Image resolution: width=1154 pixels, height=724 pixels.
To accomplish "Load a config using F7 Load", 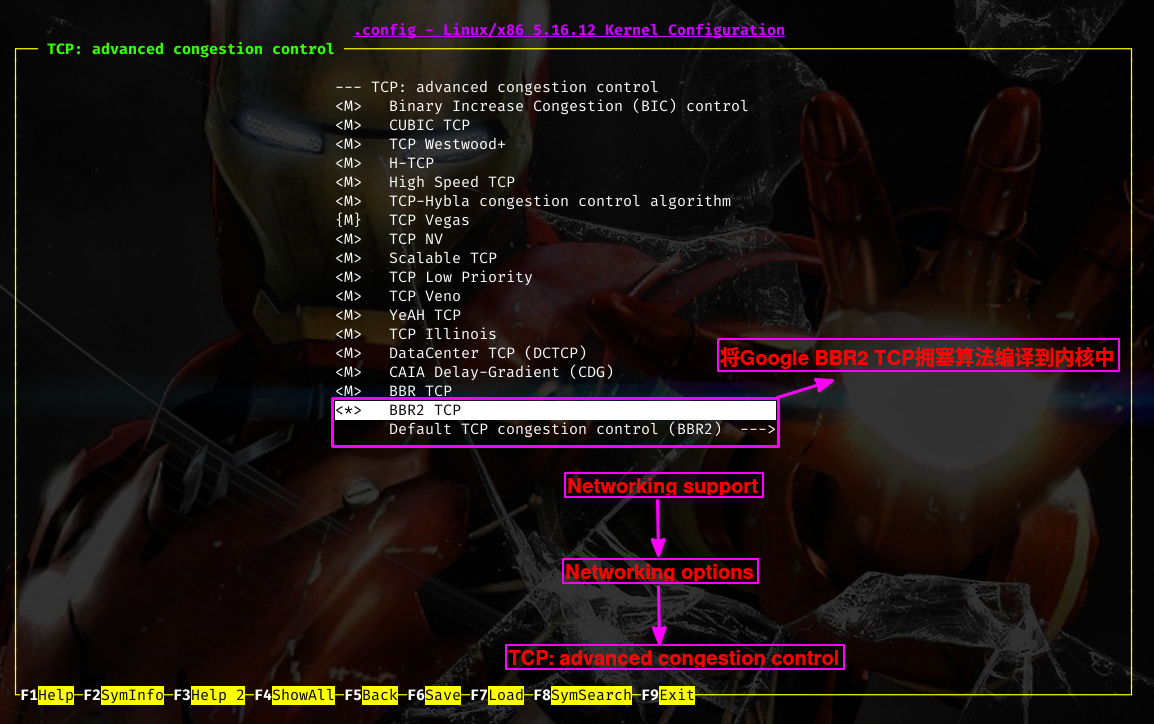I will coord(505,695).
